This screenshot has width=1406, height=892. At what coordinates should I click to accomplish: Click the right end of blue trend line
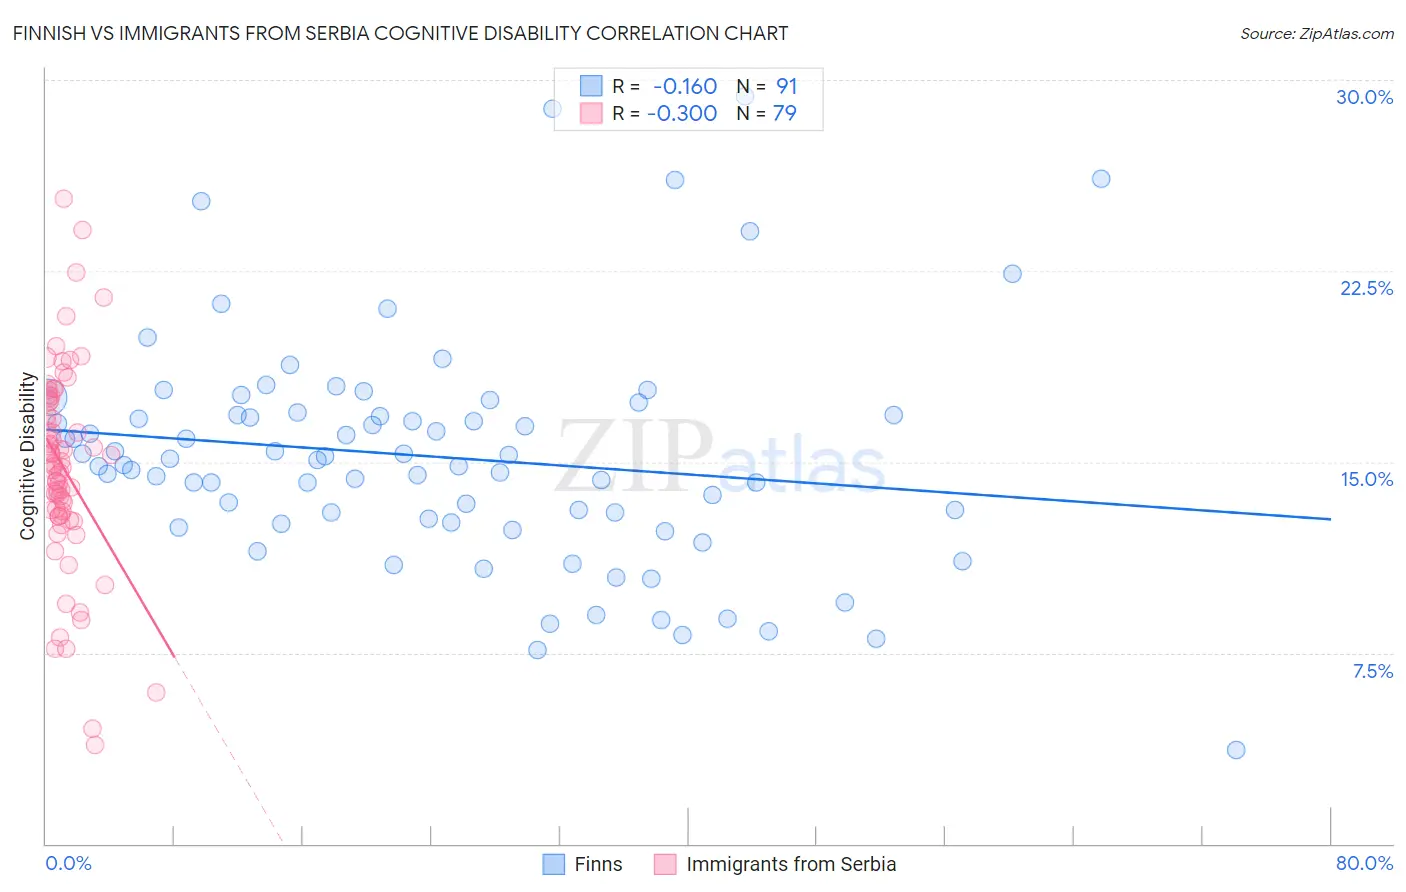coord(1330,519)
